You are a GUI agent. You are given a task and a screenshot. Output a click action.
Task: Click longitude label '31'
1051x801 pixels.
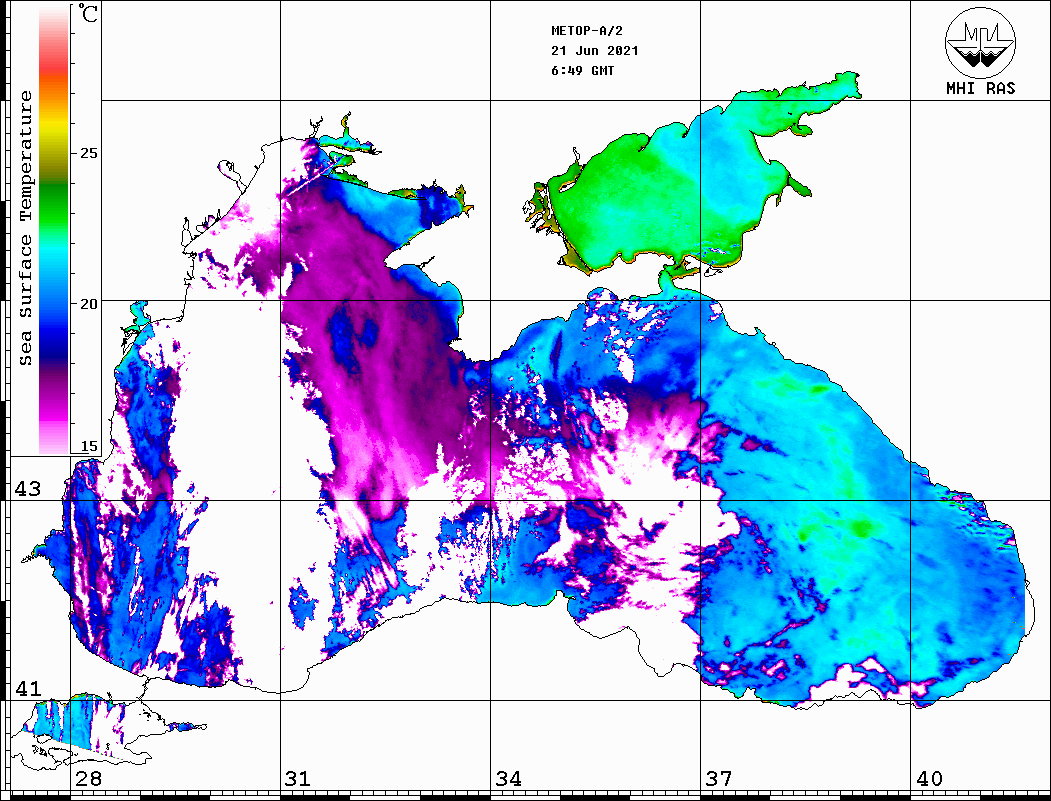(298, 779)
